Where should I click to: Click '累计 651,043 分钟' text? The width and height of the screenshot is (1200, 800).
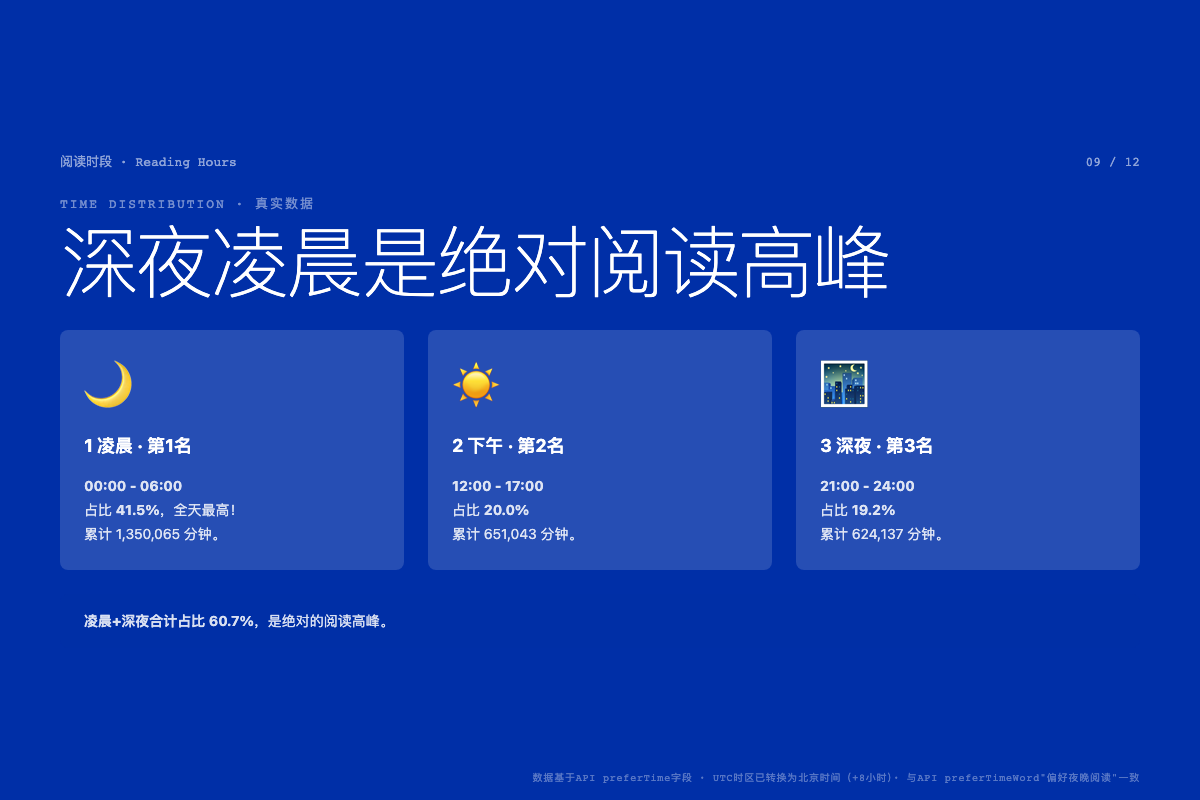[515, 534]
